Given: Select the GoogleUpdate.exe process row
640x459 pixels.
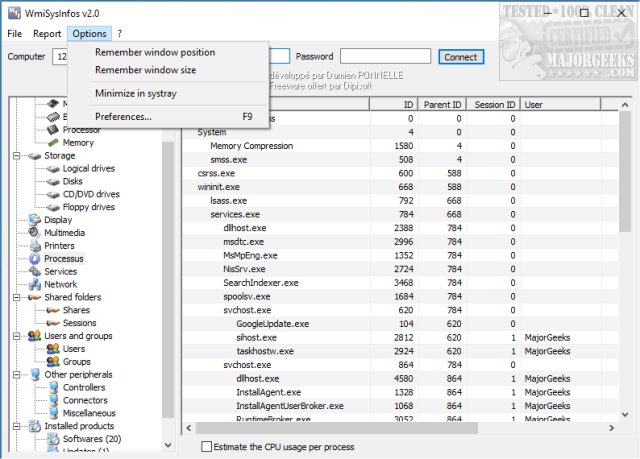Looking at the screenshot, I should coord(399,324).
